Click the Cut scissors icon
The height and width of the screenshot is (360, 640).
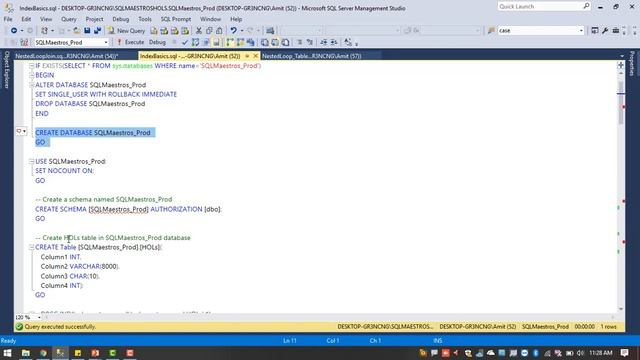(199, 31)
